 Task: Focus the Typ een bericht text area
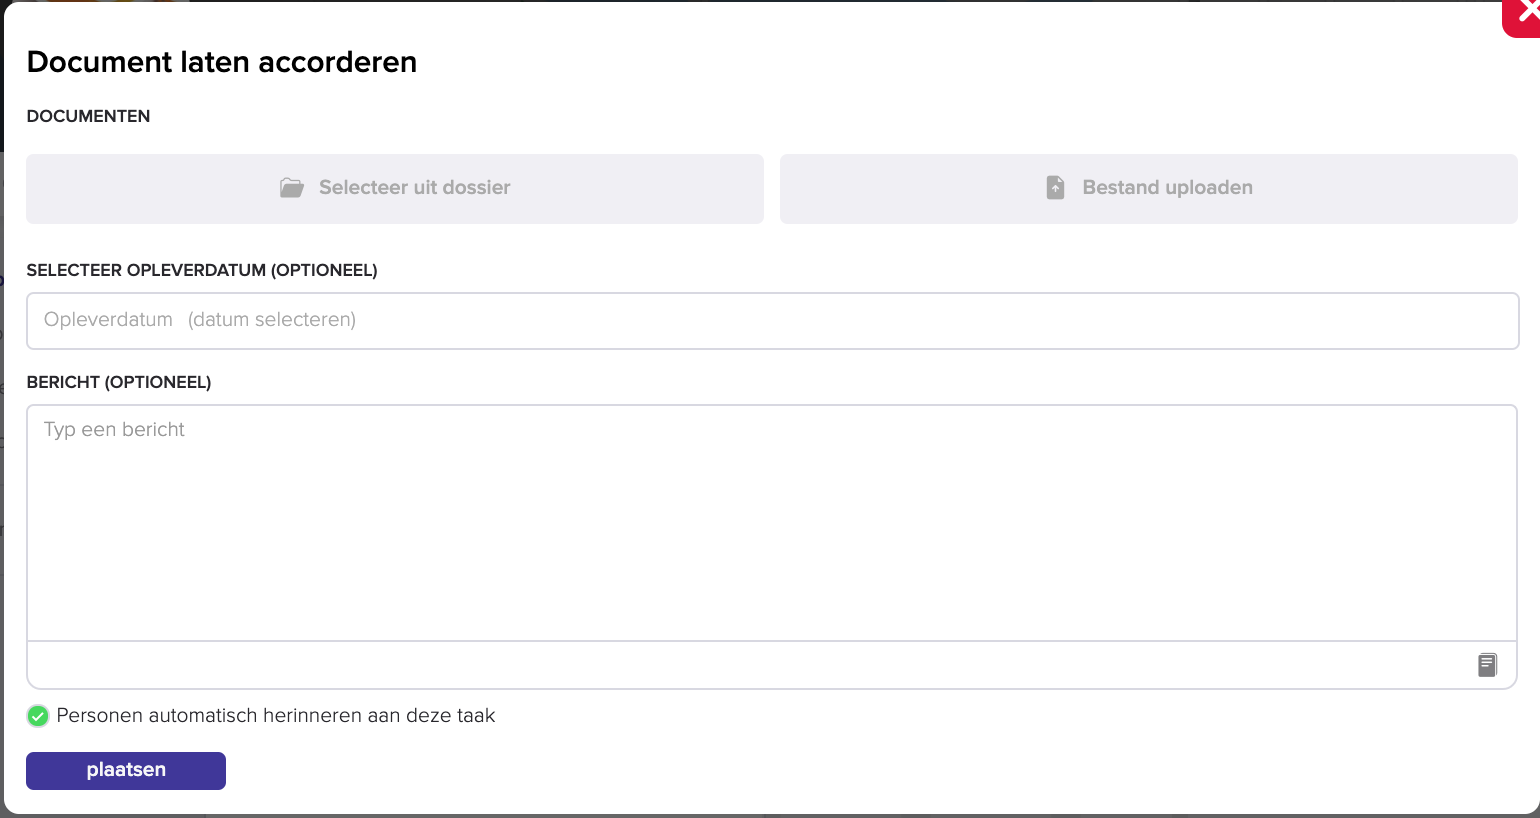pos(772,523)
